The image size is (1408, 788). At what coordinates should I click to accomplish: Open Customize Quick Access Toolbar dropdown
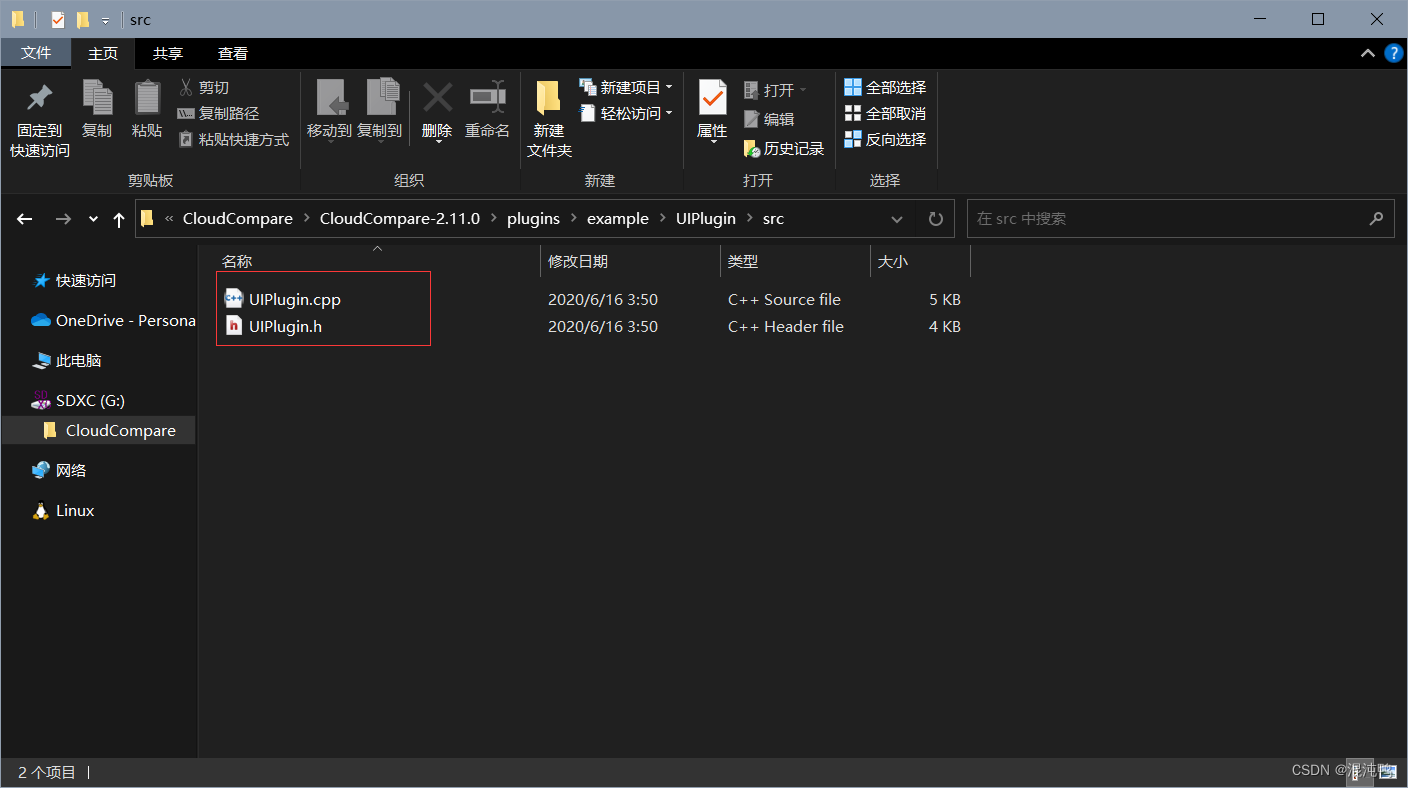[x=105, y=20]
